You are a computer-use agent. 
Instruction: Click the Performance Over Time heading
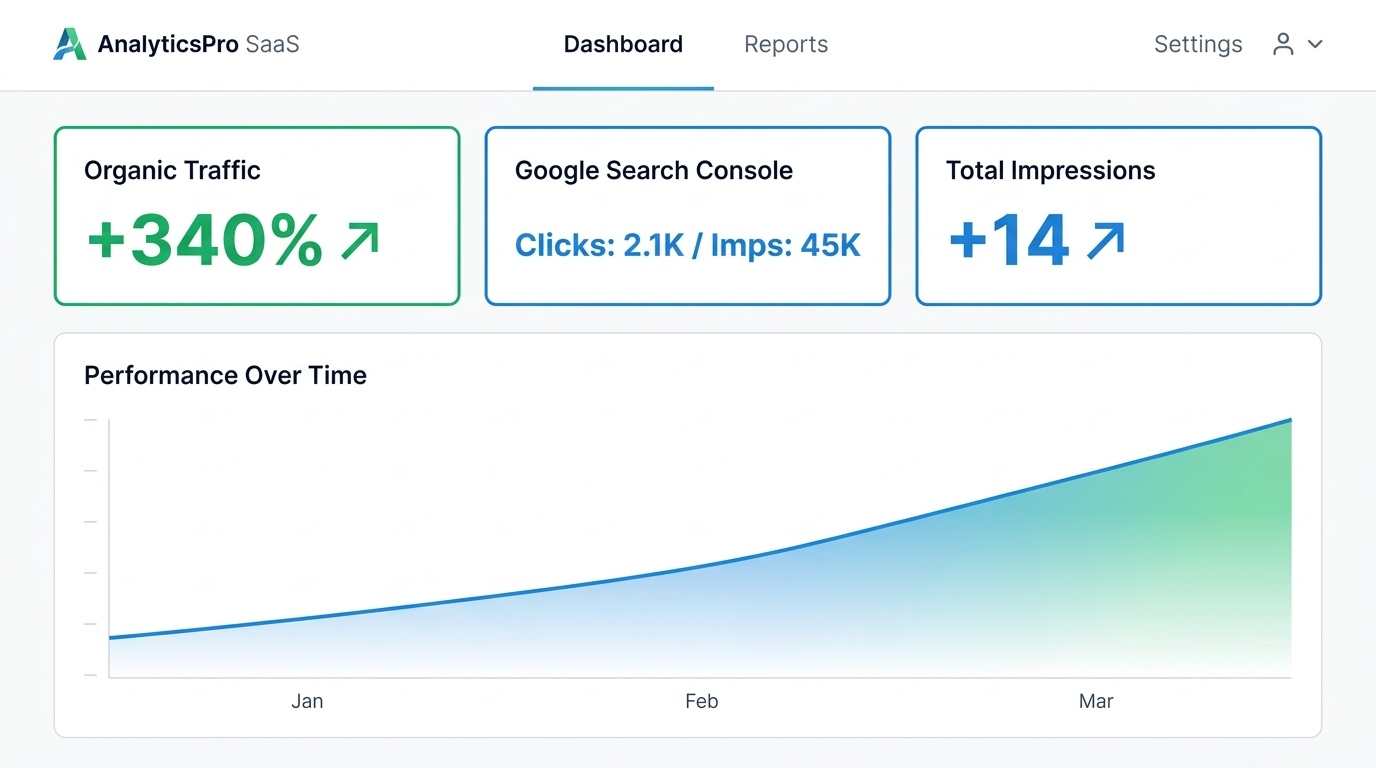pos(225,375)
